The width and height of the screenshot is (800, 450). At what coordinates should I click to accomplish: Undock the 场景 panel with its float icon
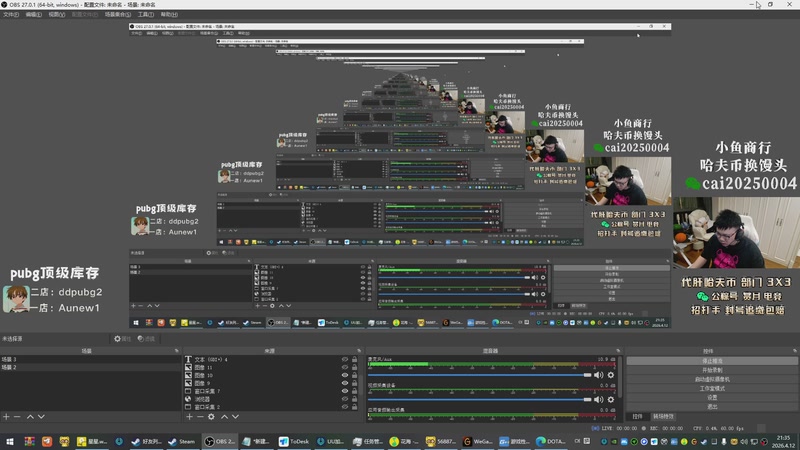pyautogui.click(x=177, y=351)
